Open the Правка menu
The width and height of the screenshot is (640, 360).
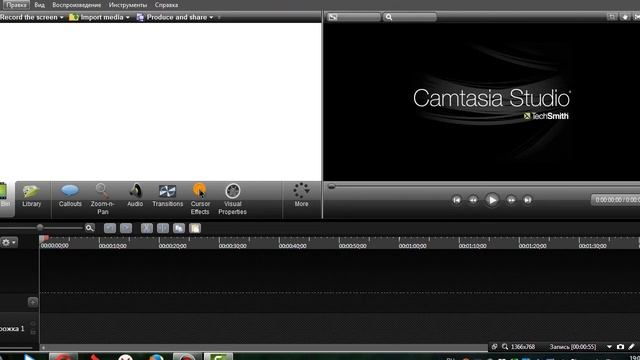coord(16,5)
